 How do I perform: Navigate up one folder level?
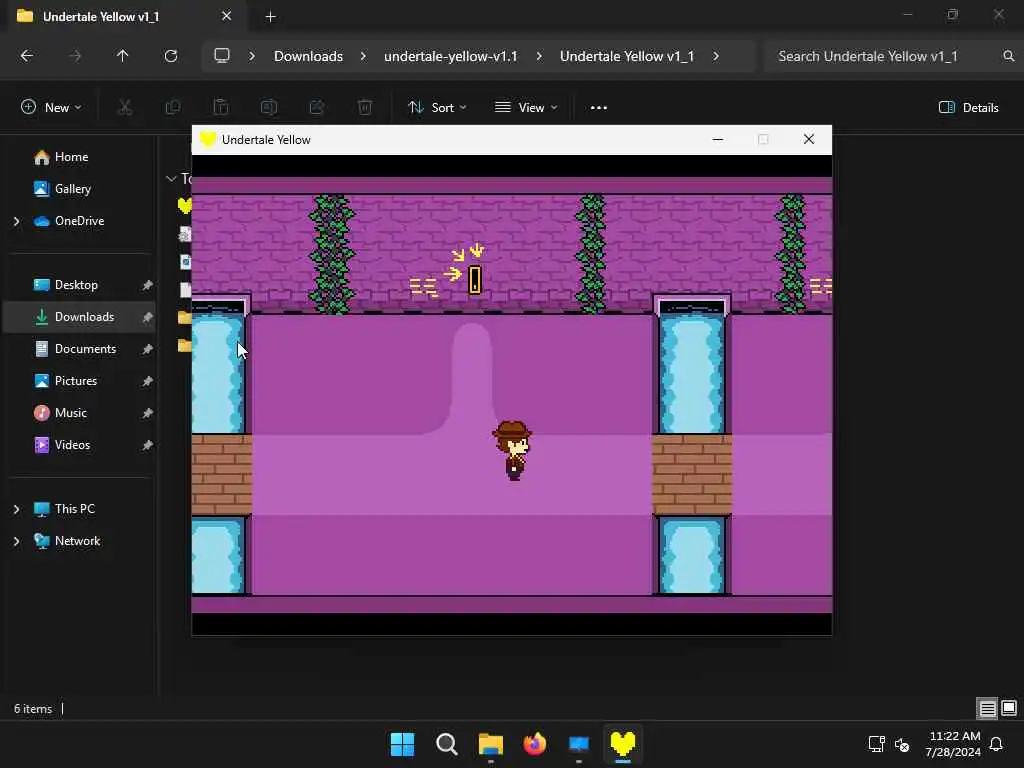122,56
